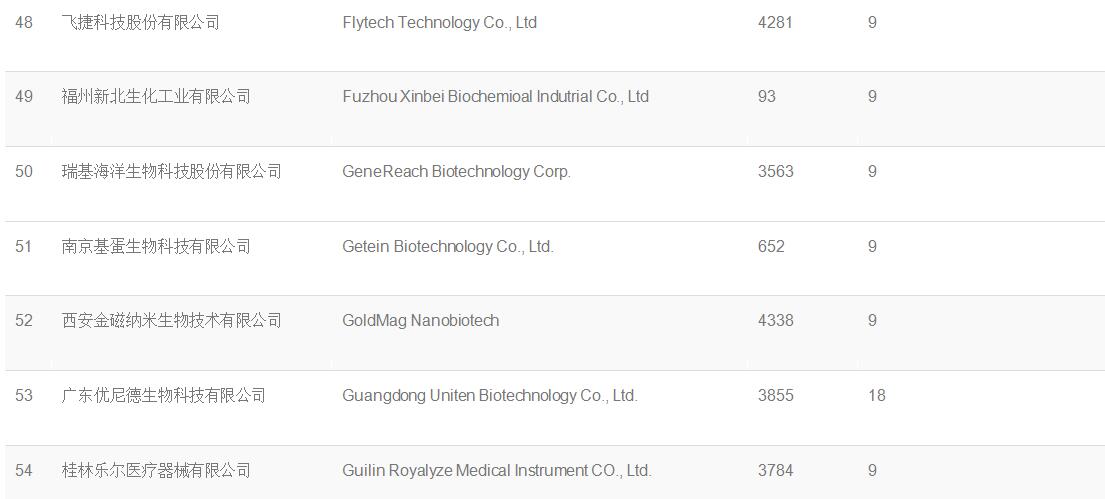Select Guilin Royalyze Medical Instrument CO., Ltd.

tap(497, 470)
